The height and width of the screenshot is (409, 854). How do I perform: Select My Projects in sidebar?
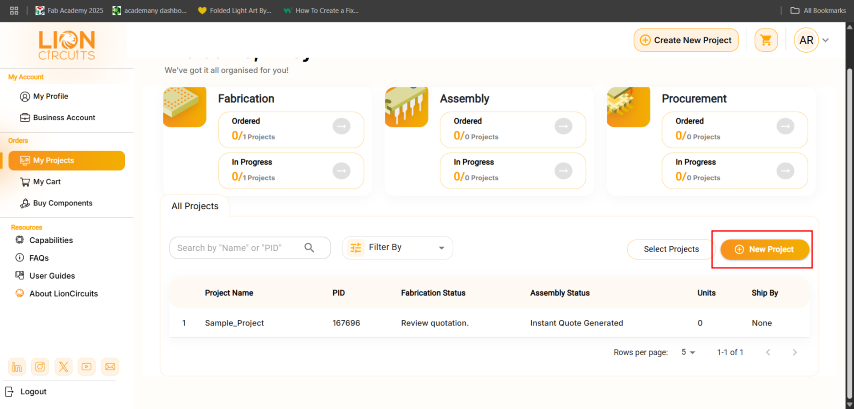66,161
